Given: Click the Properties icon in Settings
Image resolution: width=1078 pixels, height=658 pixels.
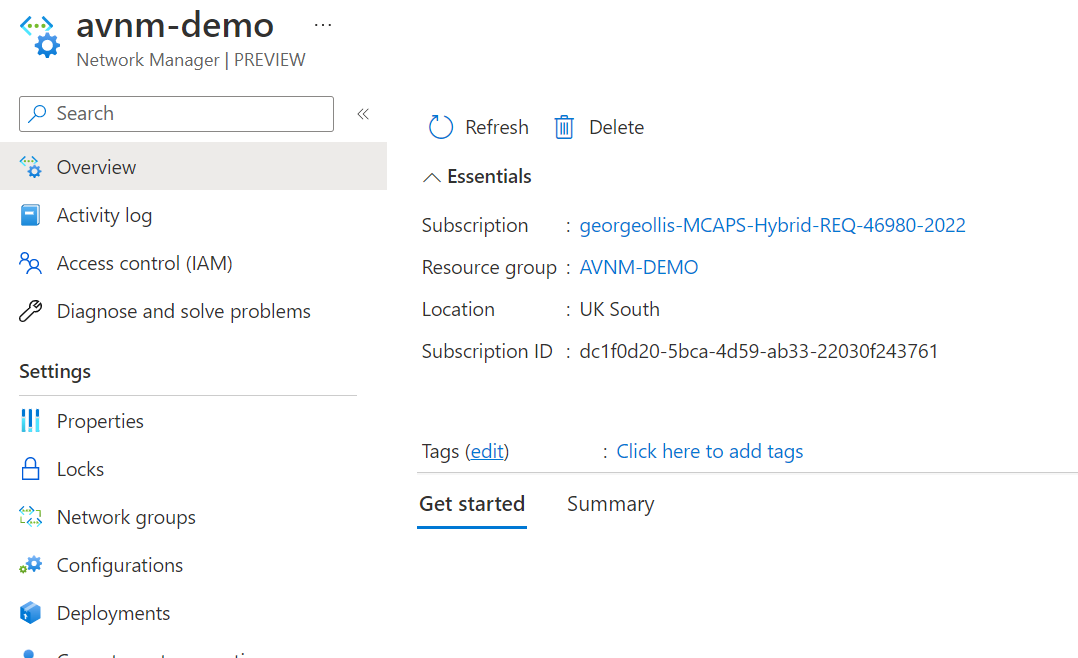Looking at the screenshot, I should pyautogui.click(x=31, y=421).
